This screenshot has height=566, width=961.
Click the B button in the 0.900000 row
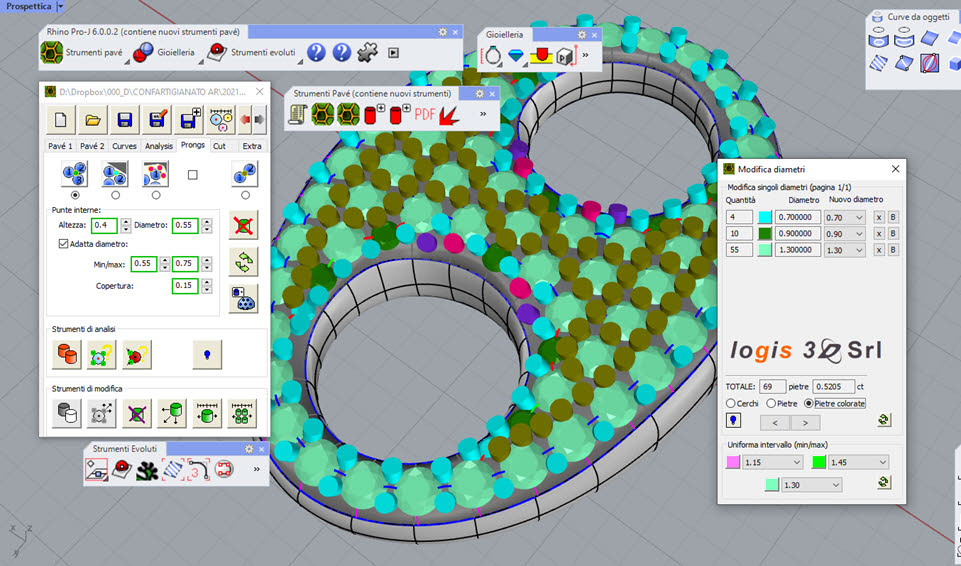[x=893, y=234]
